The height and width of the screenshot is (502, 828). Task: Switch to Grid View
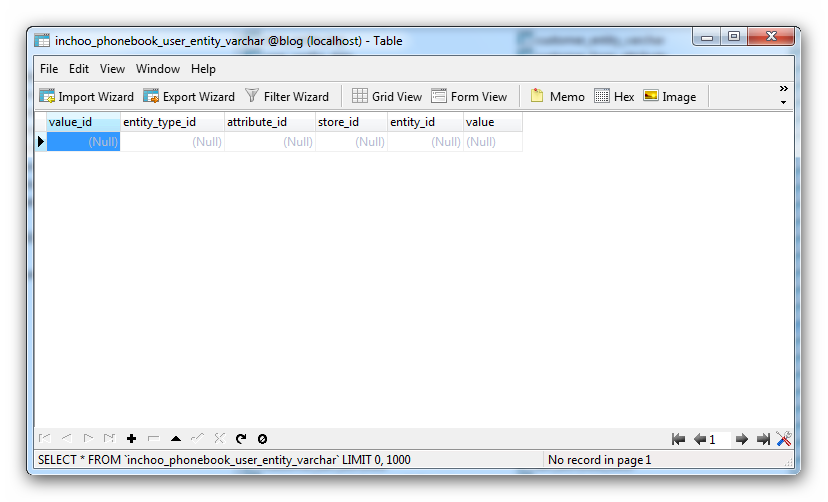click(x=387, y=97)
